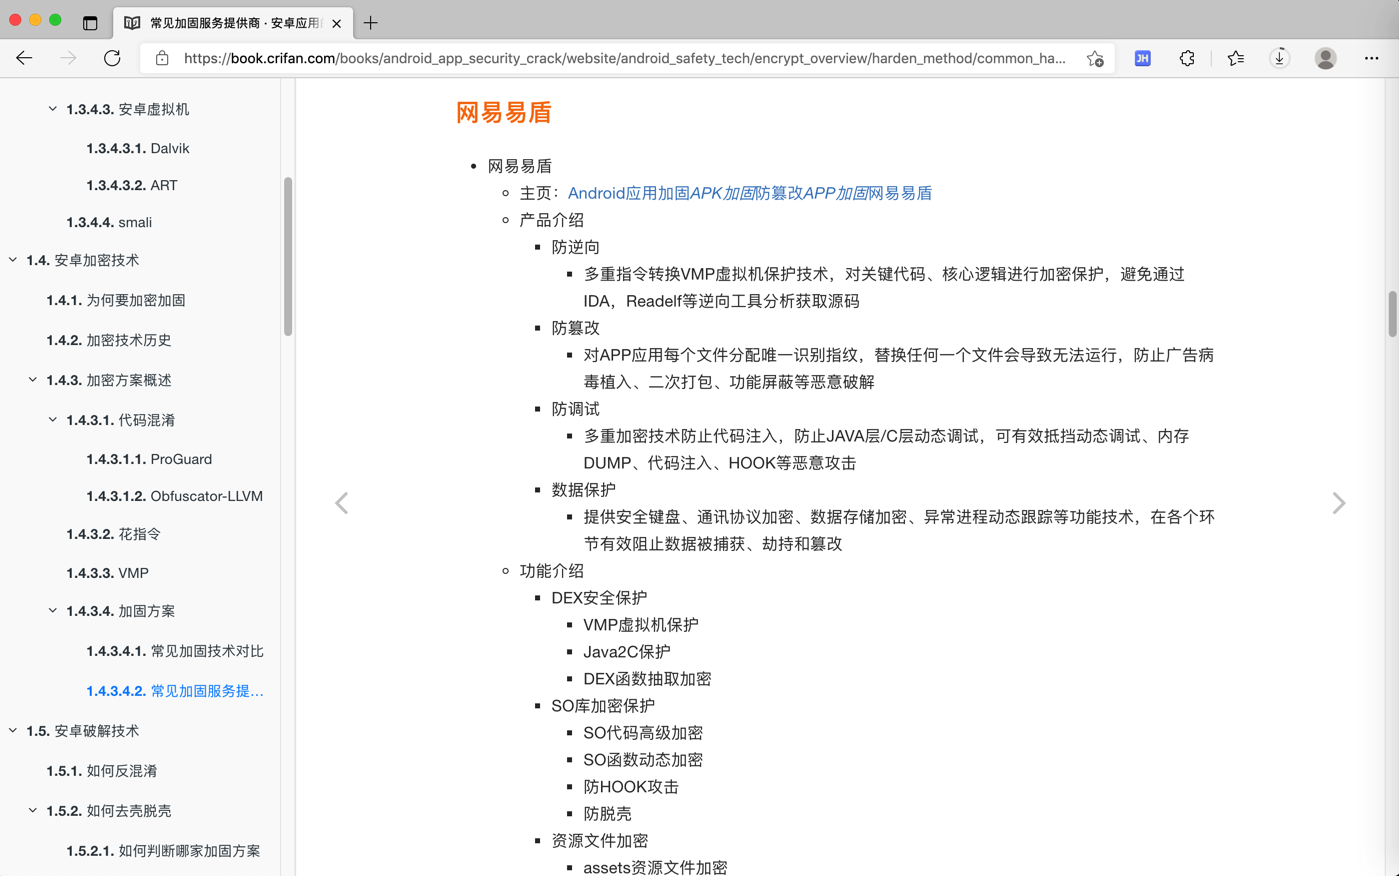1399x876 pixels.
Task: Click the 防逆向 bullet text
Action: (576, 247)
